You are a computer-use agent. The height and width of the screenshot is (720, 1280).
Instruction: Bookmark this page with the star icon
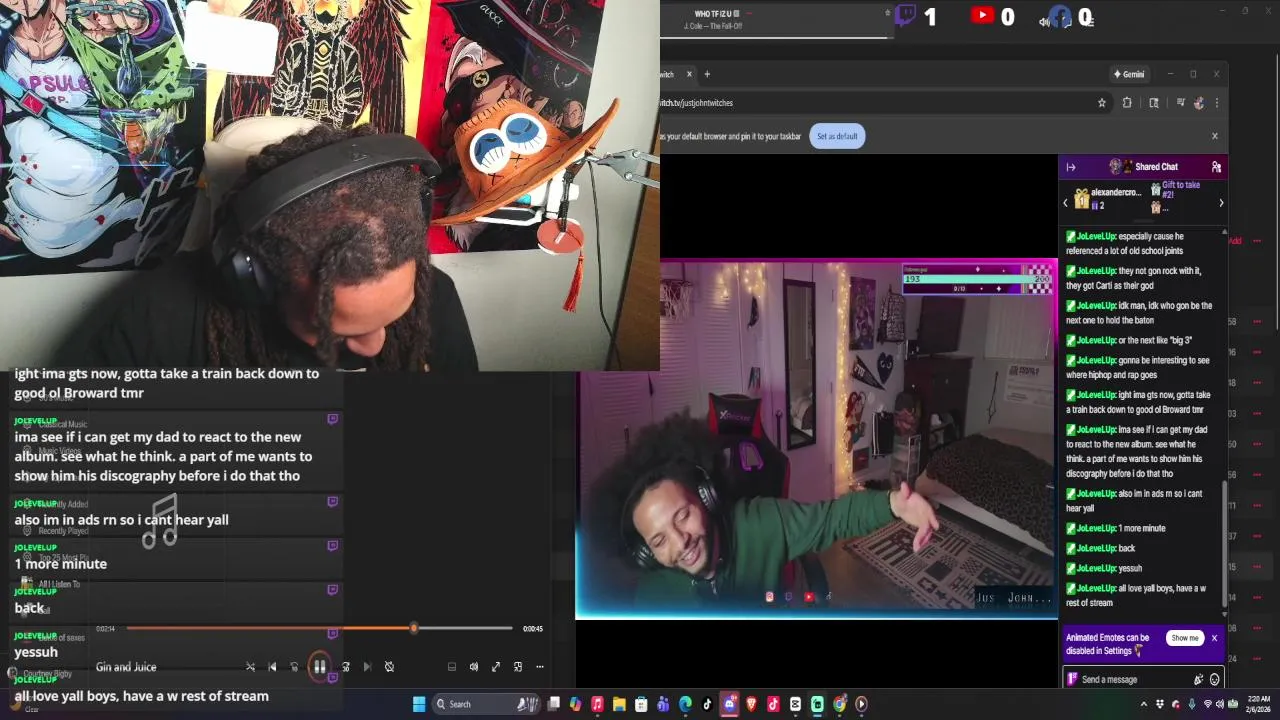(x=1102, y=103)
